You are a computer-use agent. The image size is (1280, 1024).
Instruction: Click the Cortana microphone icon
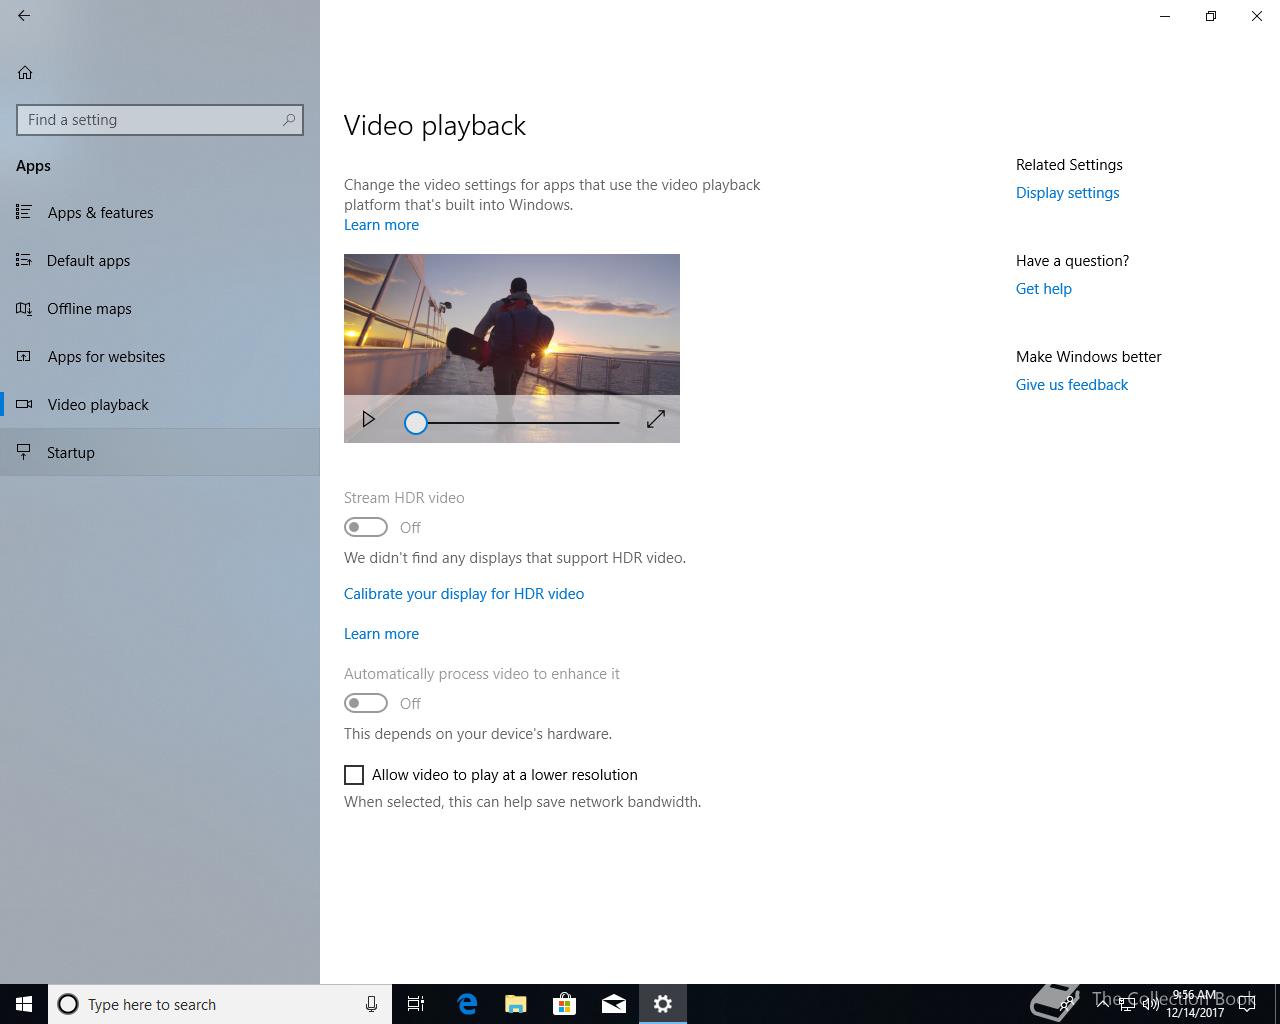pyautogui.click(x=371, y=1004)
